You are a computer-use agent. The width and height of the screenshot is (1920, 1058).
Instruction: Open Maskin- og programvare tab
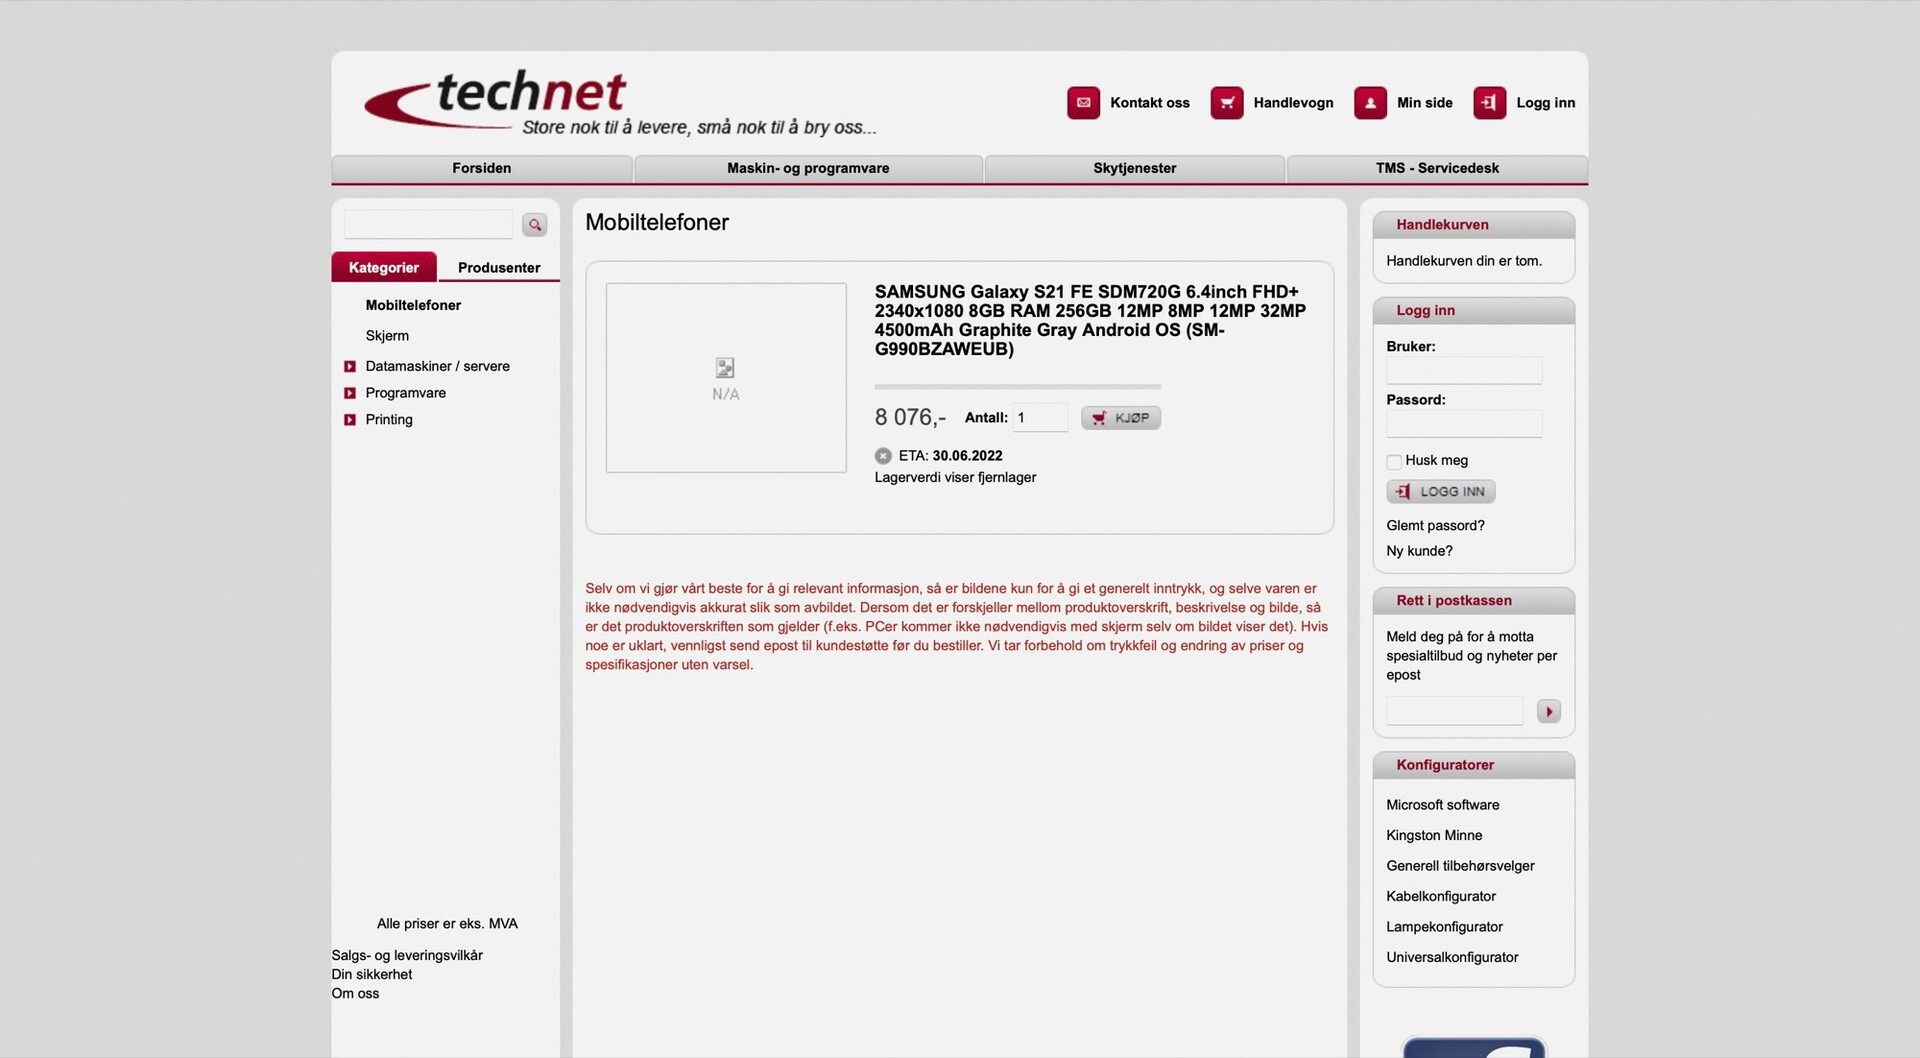click(808, 168)
